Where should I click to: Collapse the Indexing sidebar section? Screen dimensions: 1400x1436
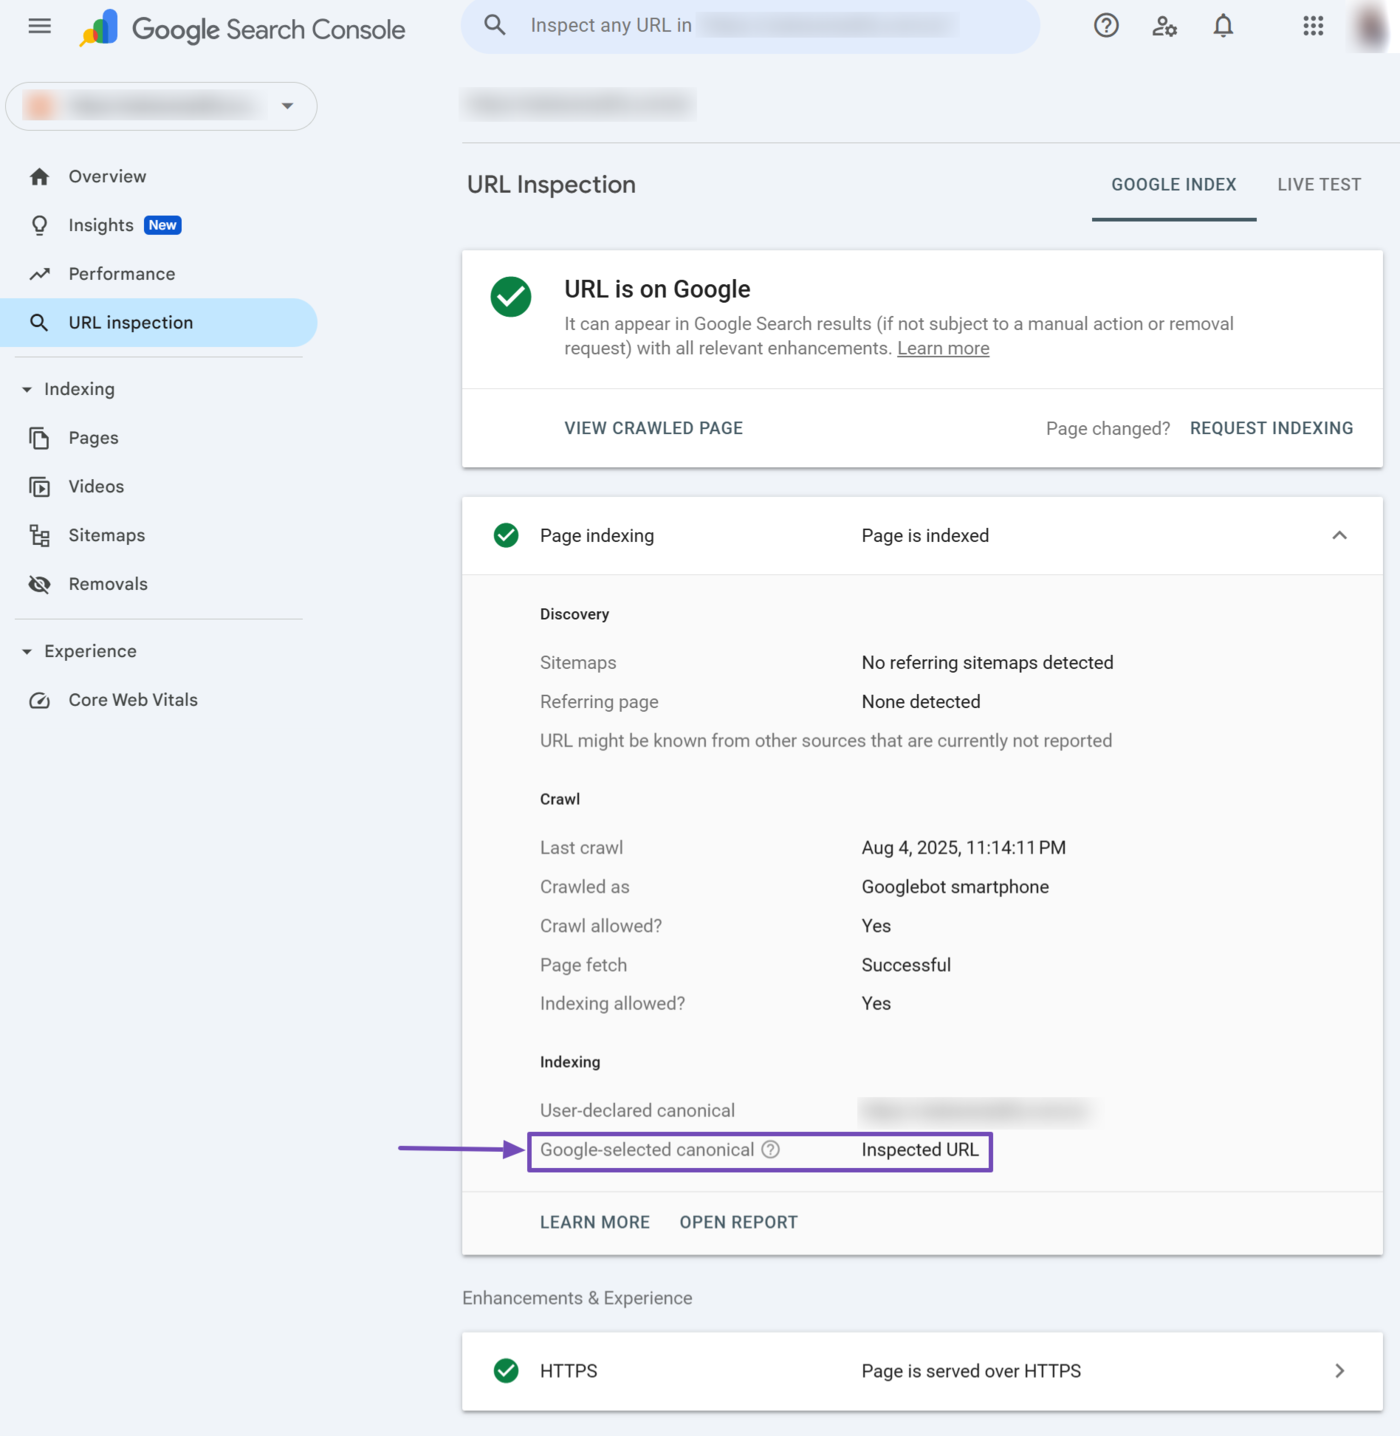(x=27, y=389)
